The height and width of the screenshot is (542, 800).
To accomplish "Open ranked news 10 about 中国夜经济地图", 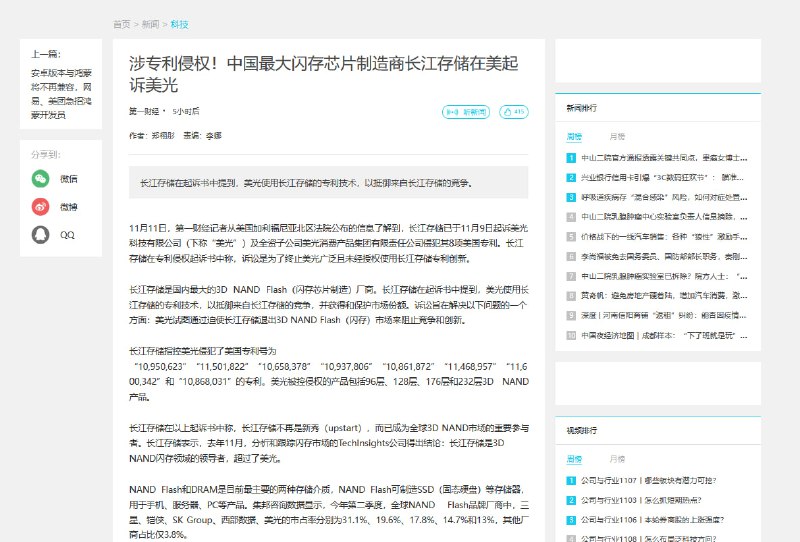I will point(664,335).
